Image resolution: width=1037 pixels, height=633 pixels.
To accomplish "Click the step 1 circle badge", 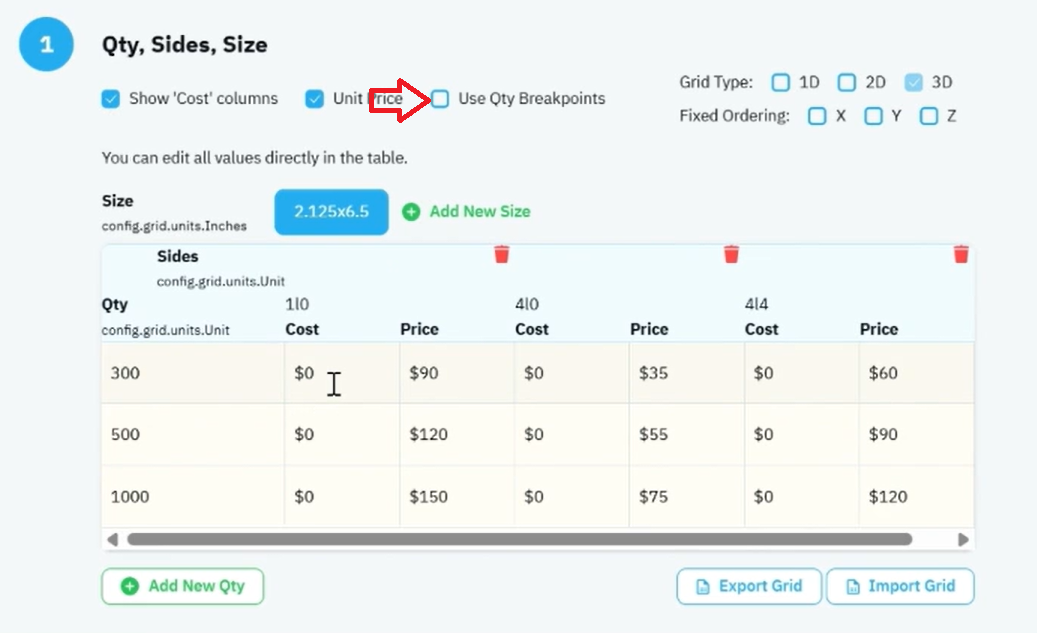I will [x=46, y=44].
